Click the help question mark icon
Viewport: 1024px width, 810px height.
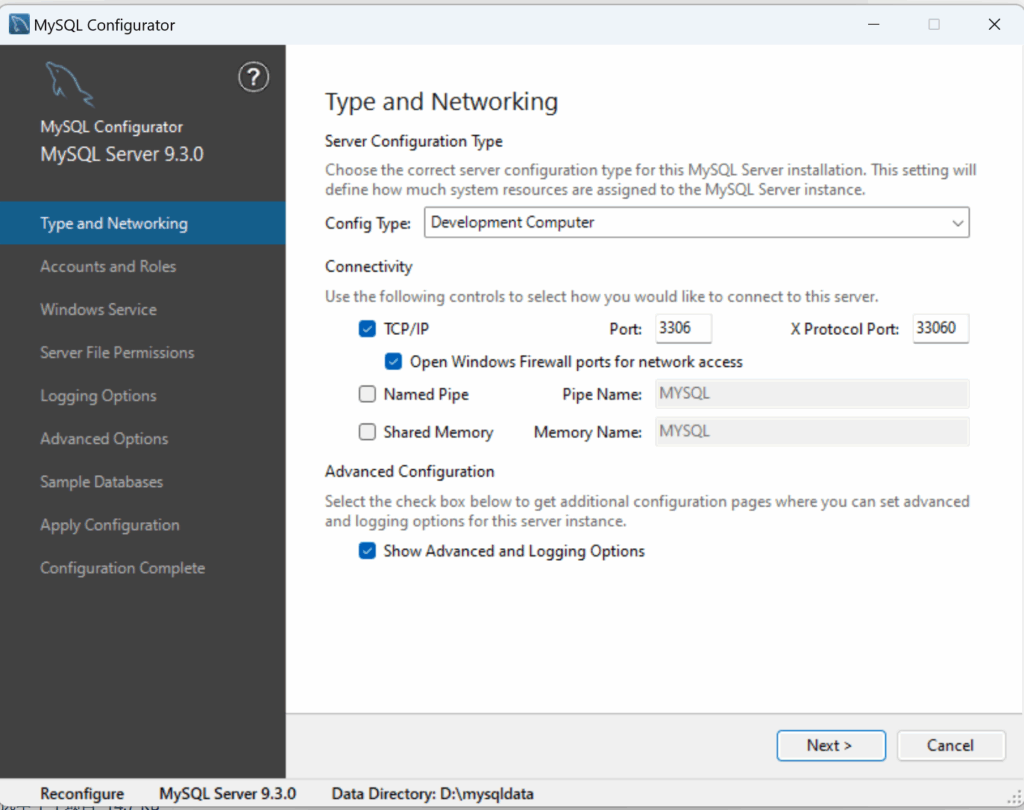coord(253,77)
